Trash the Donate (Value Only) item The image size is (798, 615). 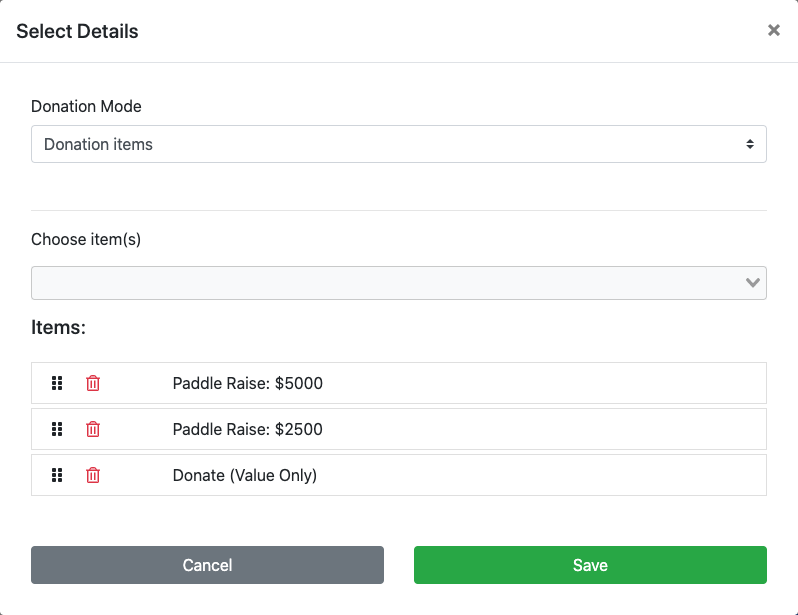click(x=93, y=475)
